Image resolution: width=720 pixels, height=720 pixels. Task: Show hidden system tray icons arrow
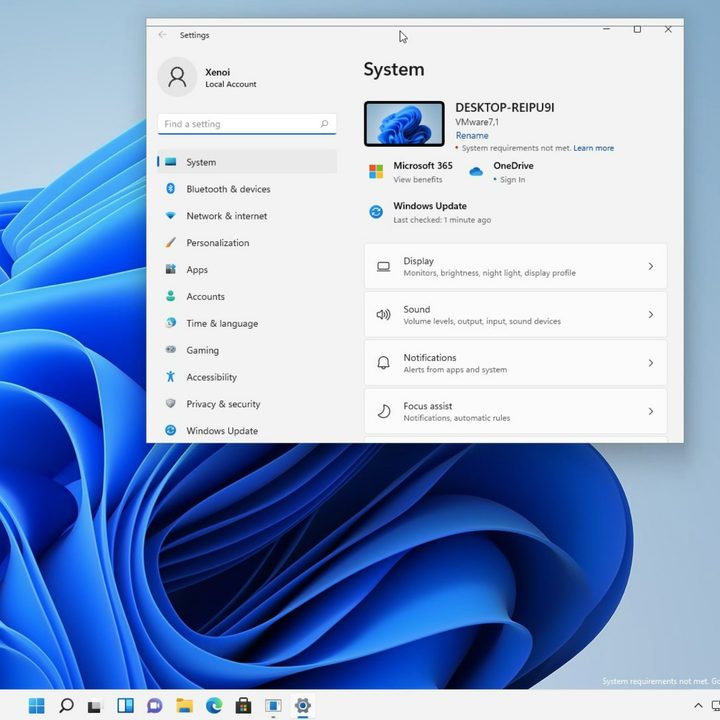point(698,706)
